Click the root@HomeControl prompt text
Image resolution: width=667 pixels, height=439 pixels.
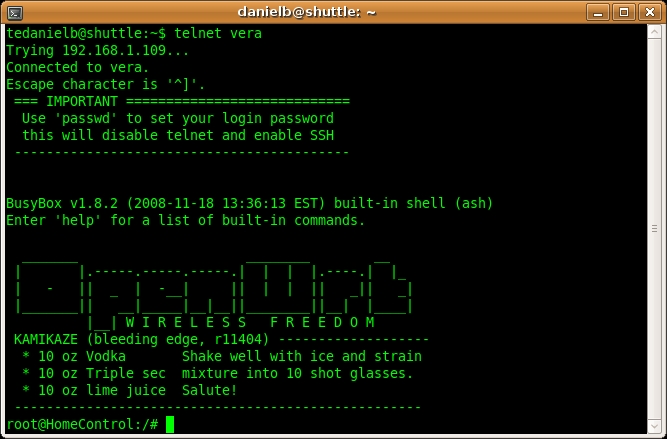[x=82, y=424]
